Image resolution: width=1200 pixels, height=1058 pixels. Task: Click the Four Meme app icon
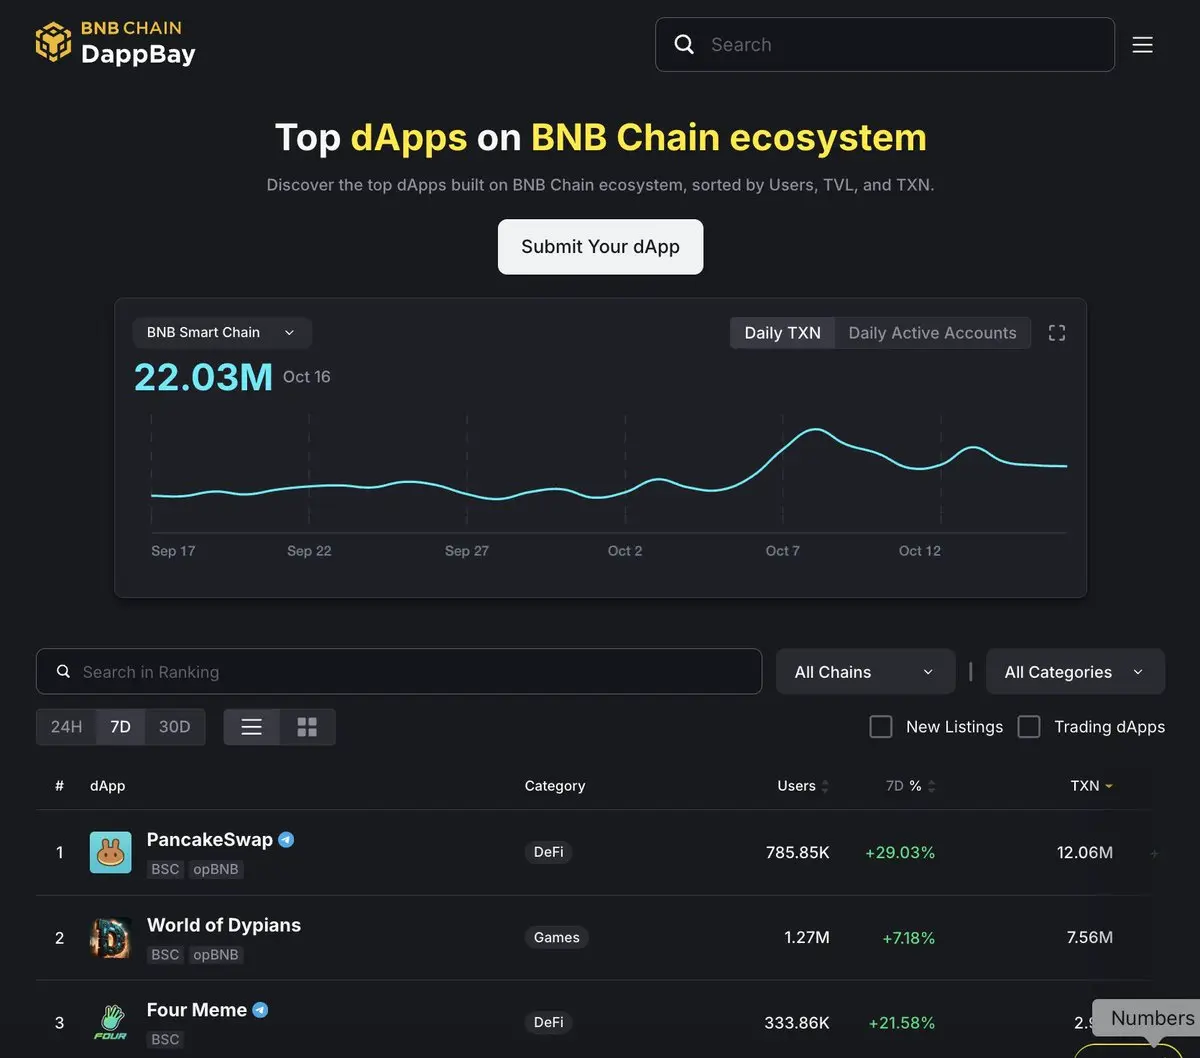tap(111, 1022)
